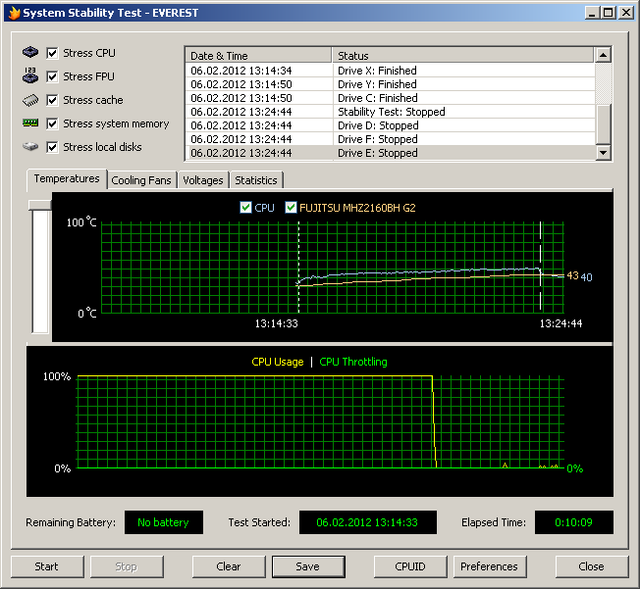Click the FPU icon beside Stress FPU

click(x=30, y=76)
